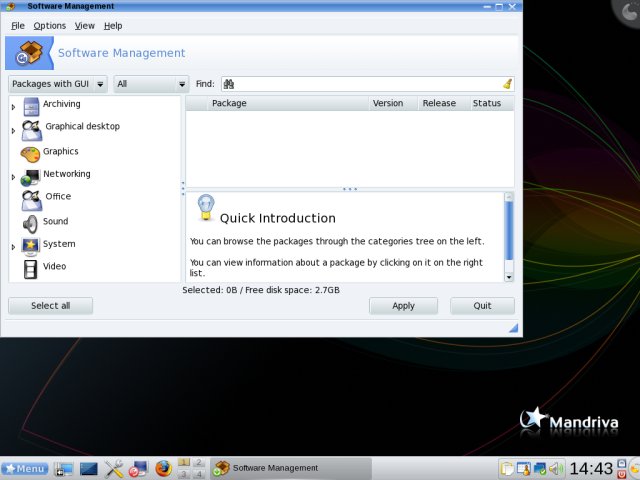Screen dimensions: 640x480
Task: Sort by Version column header
Action: click(x=393, y=103)
